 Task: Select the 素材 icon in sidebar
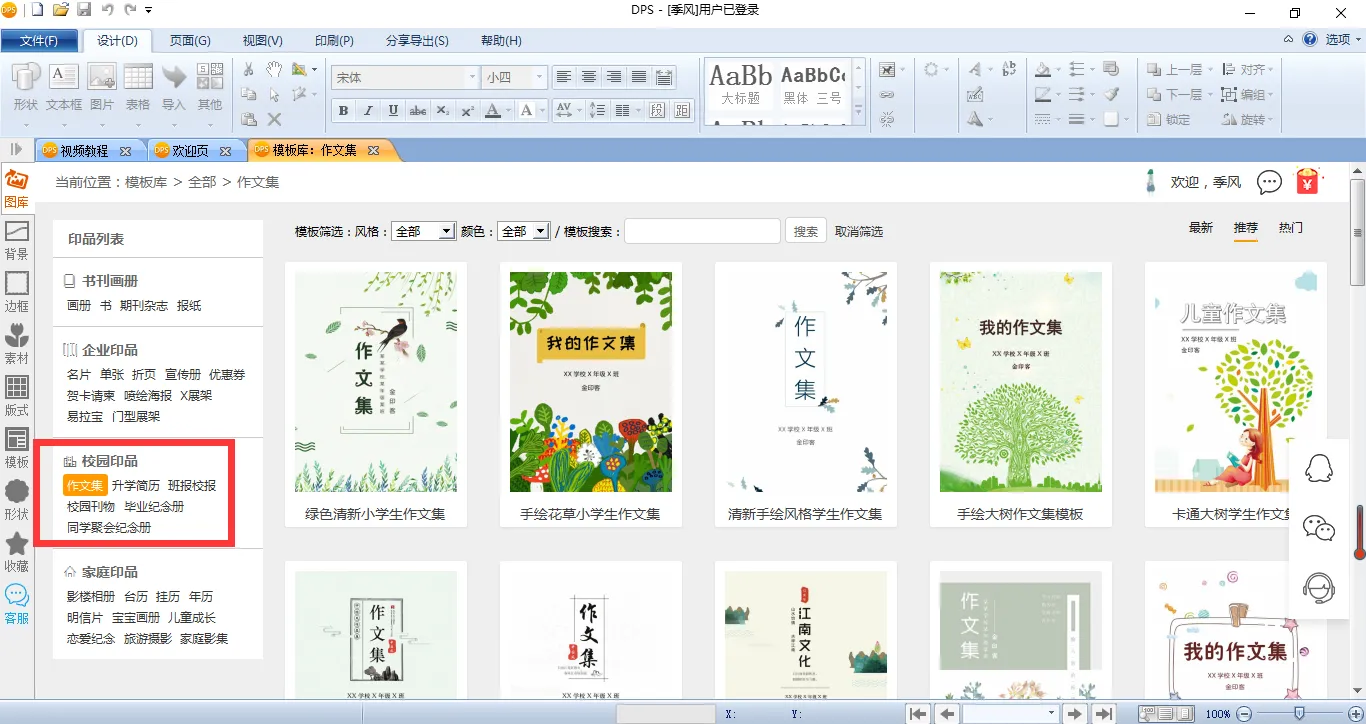click(x=17, y=344)
